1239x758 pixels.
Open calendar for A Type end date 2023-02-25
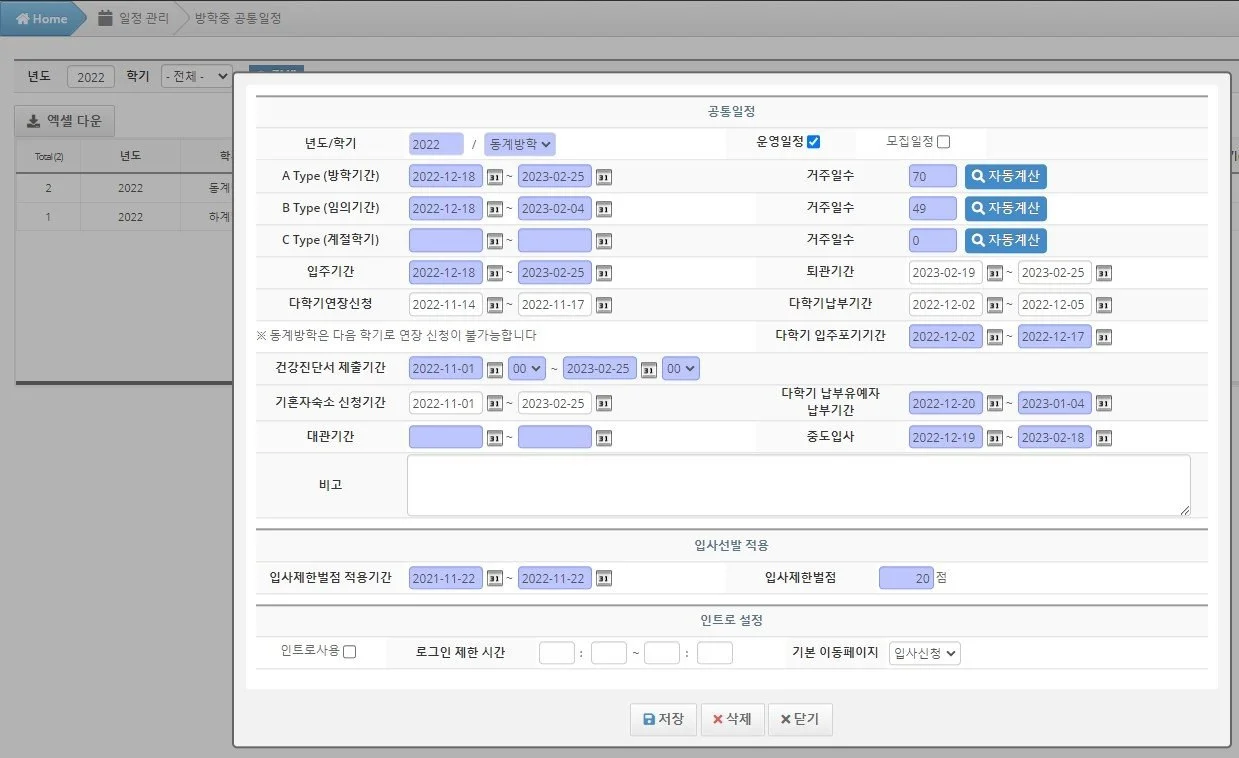(x=603, y=177)
